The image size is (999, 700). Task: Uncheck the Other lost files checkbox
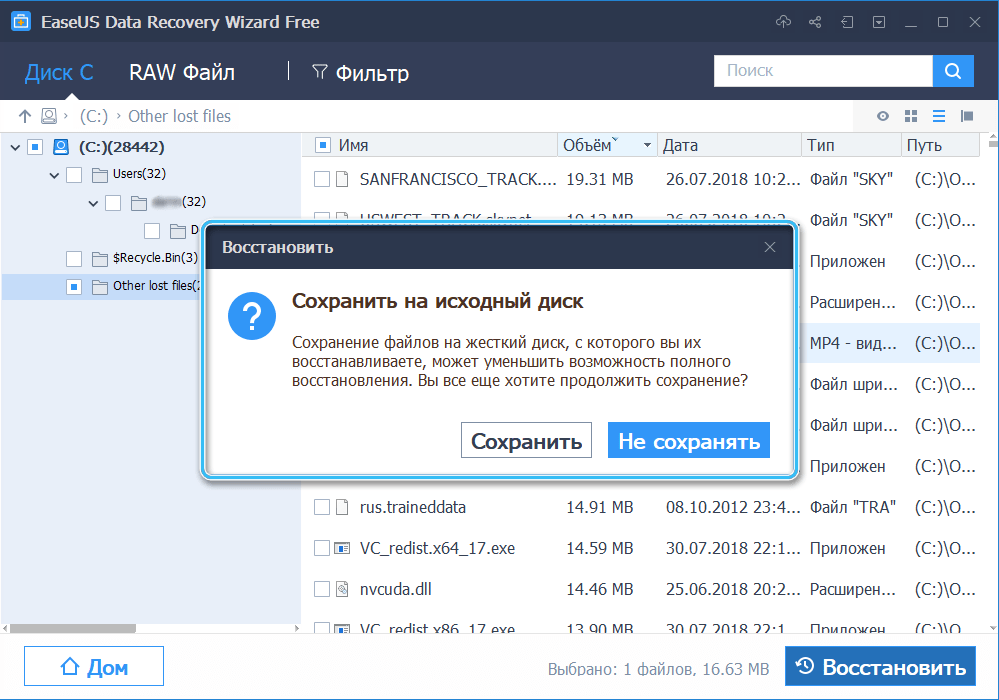[74, 285]
